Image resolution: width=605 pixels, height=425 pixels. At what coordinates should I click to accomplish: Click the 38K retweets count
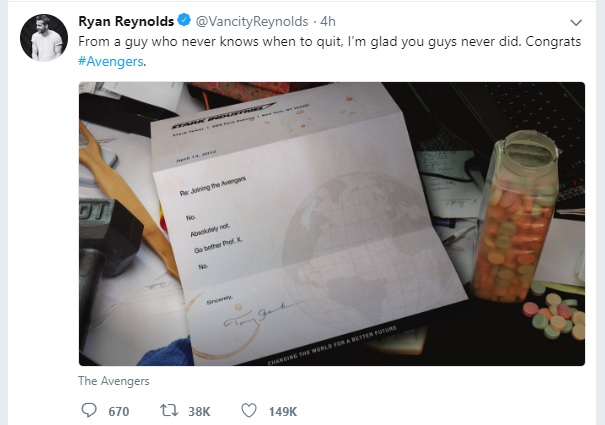point(199,411)
